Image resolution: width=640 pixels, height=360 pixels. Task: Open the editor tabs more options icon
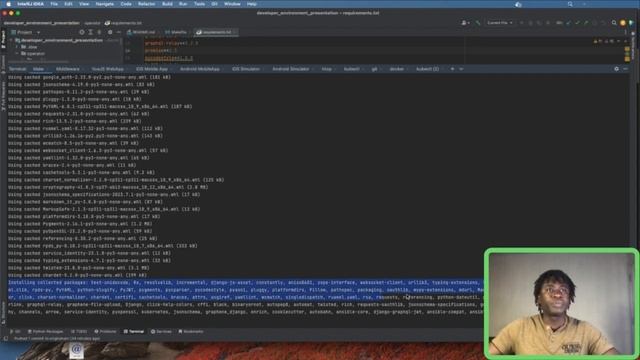[x=625, y=32]
